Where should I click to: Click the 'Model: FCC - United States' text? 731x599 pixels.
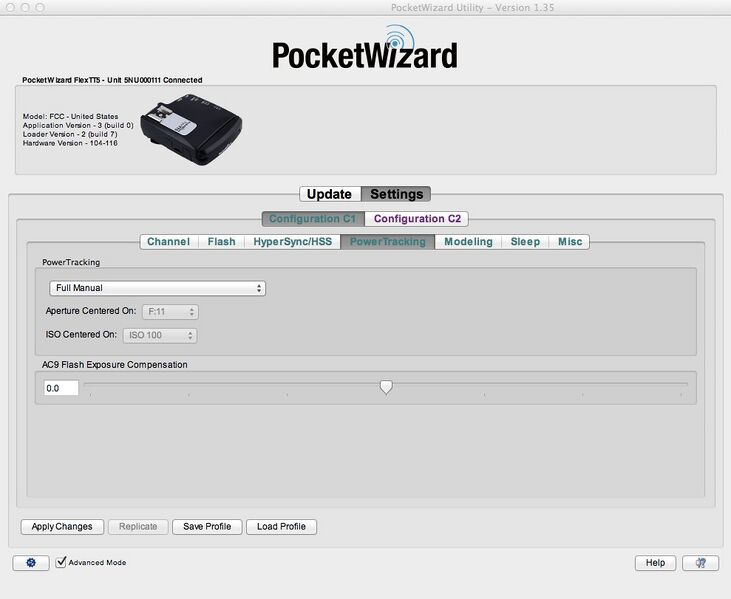[x=70, y=117]
